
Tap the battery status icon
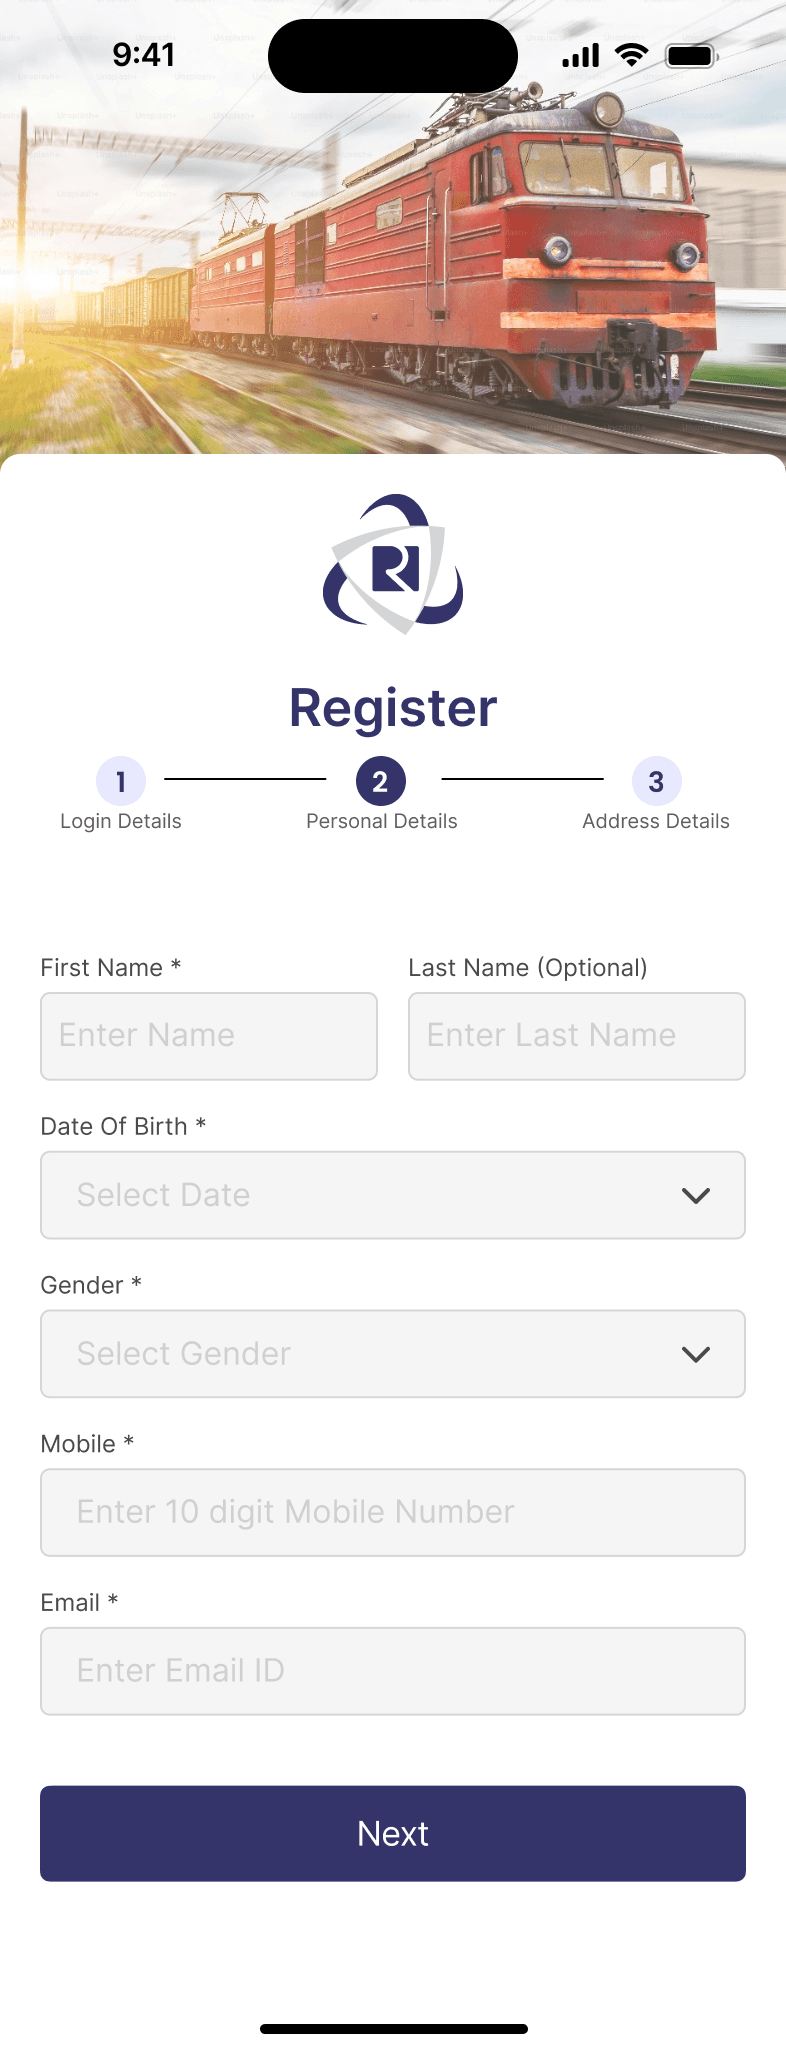pyautogui.click(x=692, y=56)
